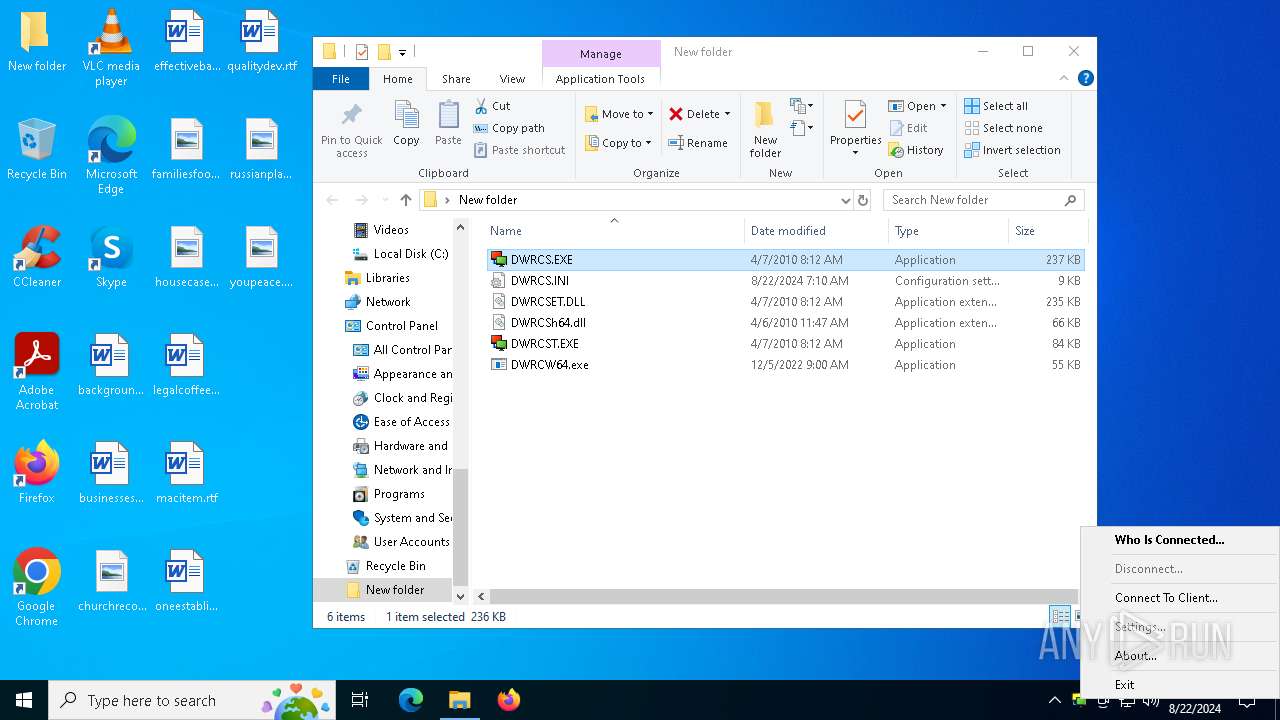1280x720 pixels.
Task: Click the Adobe Acrobat desktop icon
Action: [x=37, y=372]
